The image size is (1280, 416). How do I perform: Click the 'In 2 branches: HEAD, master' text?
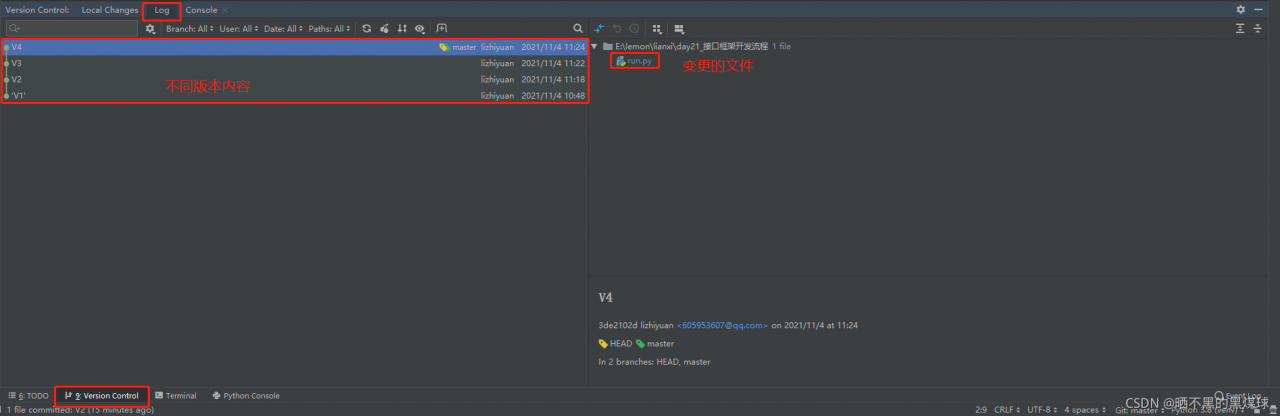click(654, 362)
